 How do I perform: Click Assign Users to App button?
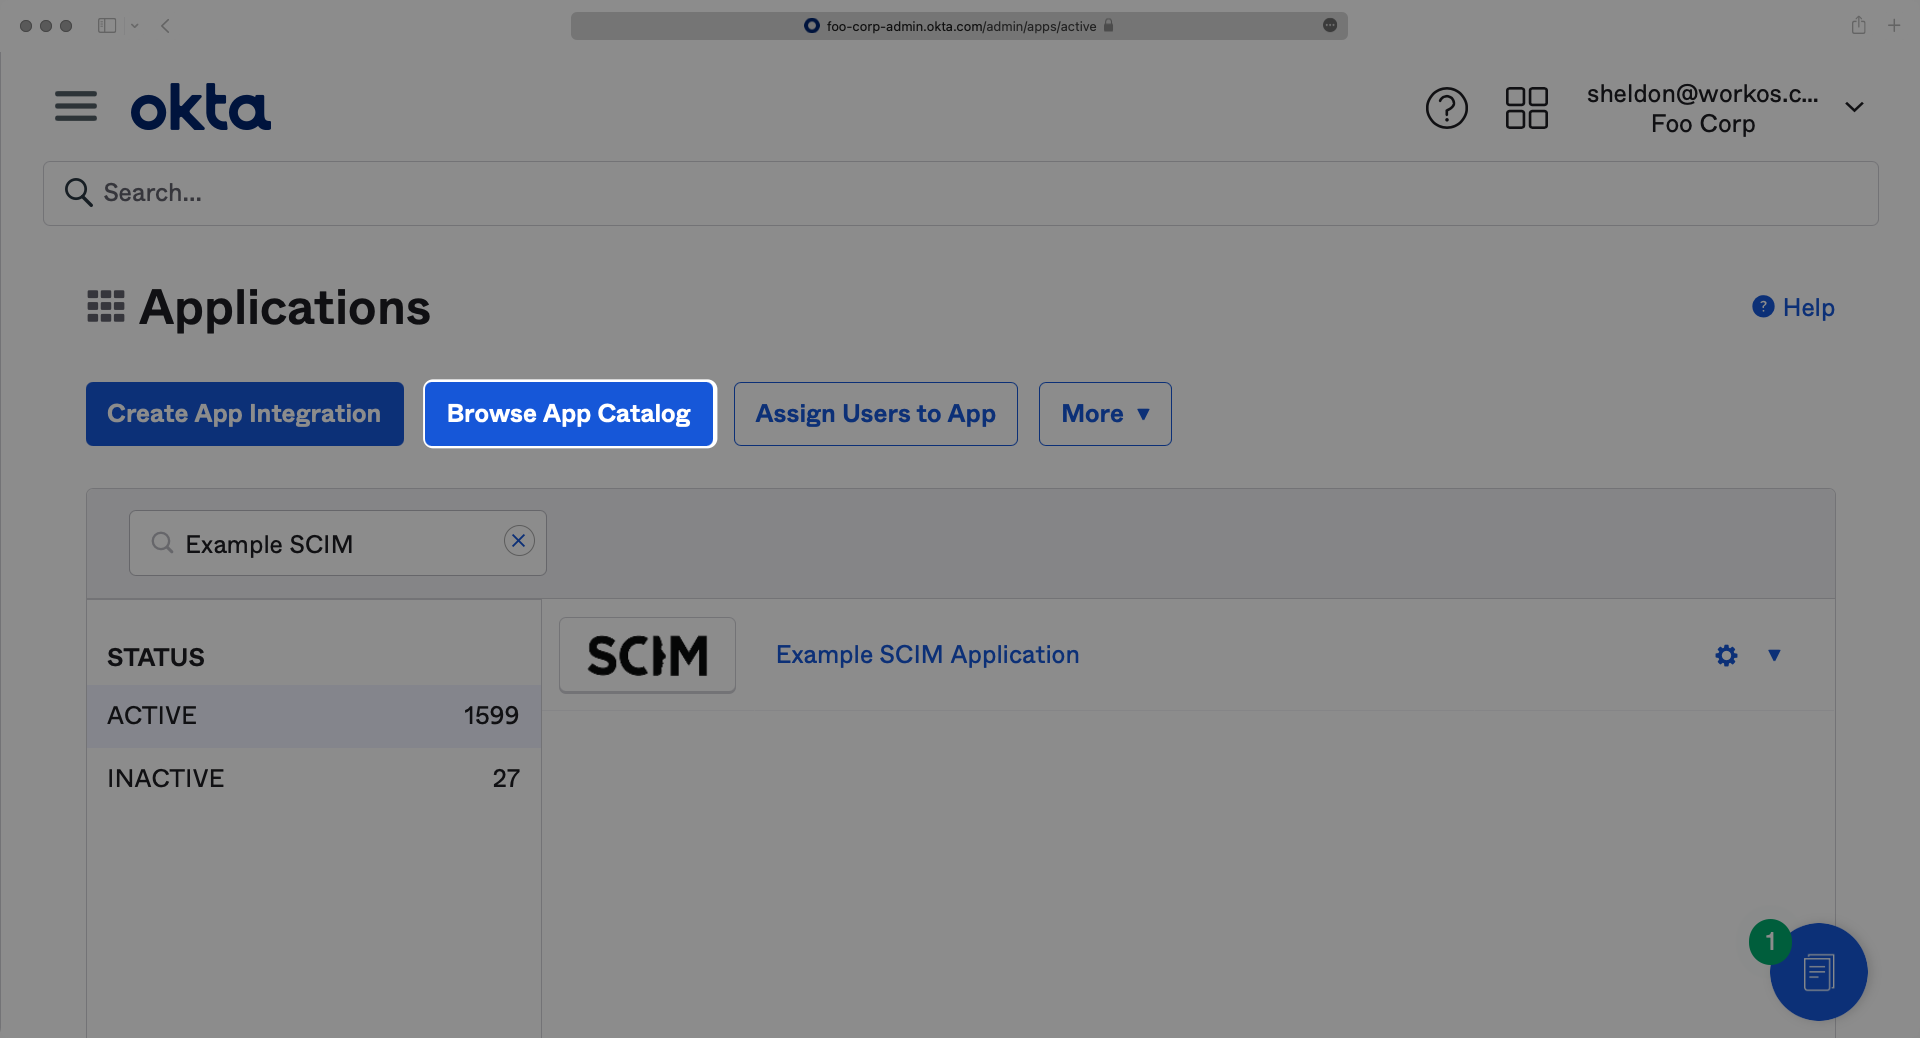[x=875, y=414]
